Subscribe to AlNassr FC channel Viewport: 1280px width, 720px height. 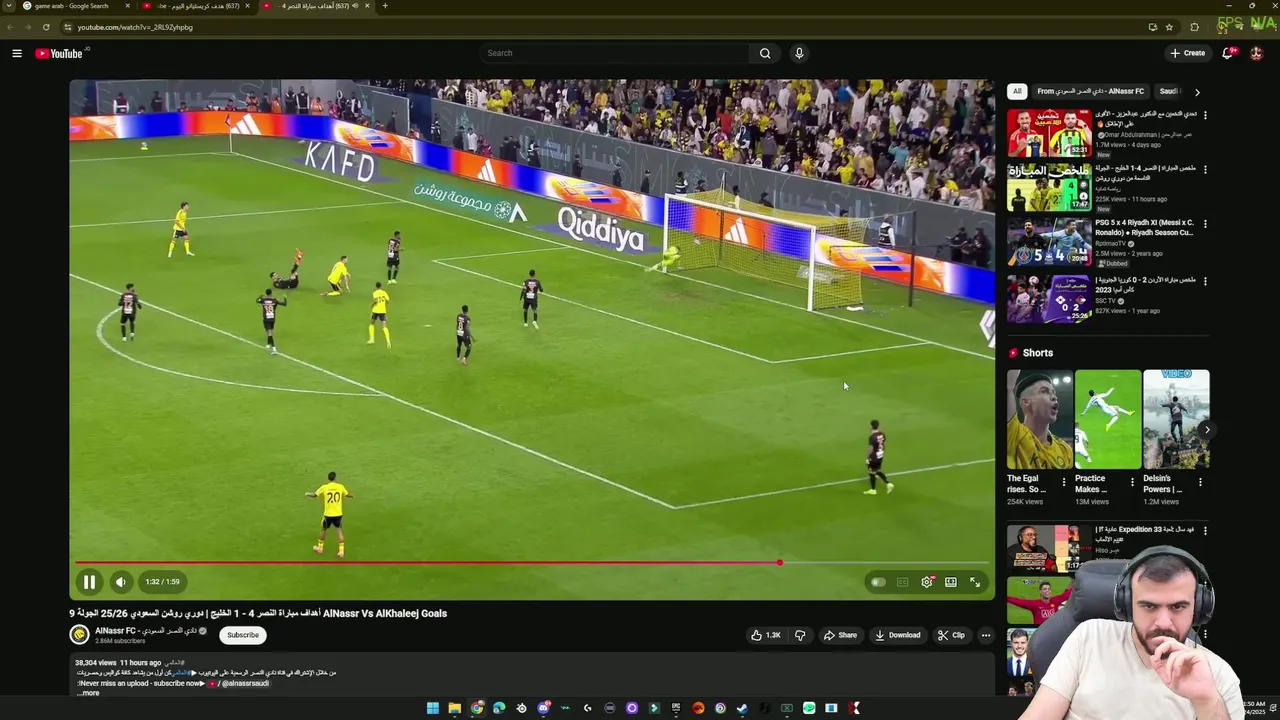242,635
